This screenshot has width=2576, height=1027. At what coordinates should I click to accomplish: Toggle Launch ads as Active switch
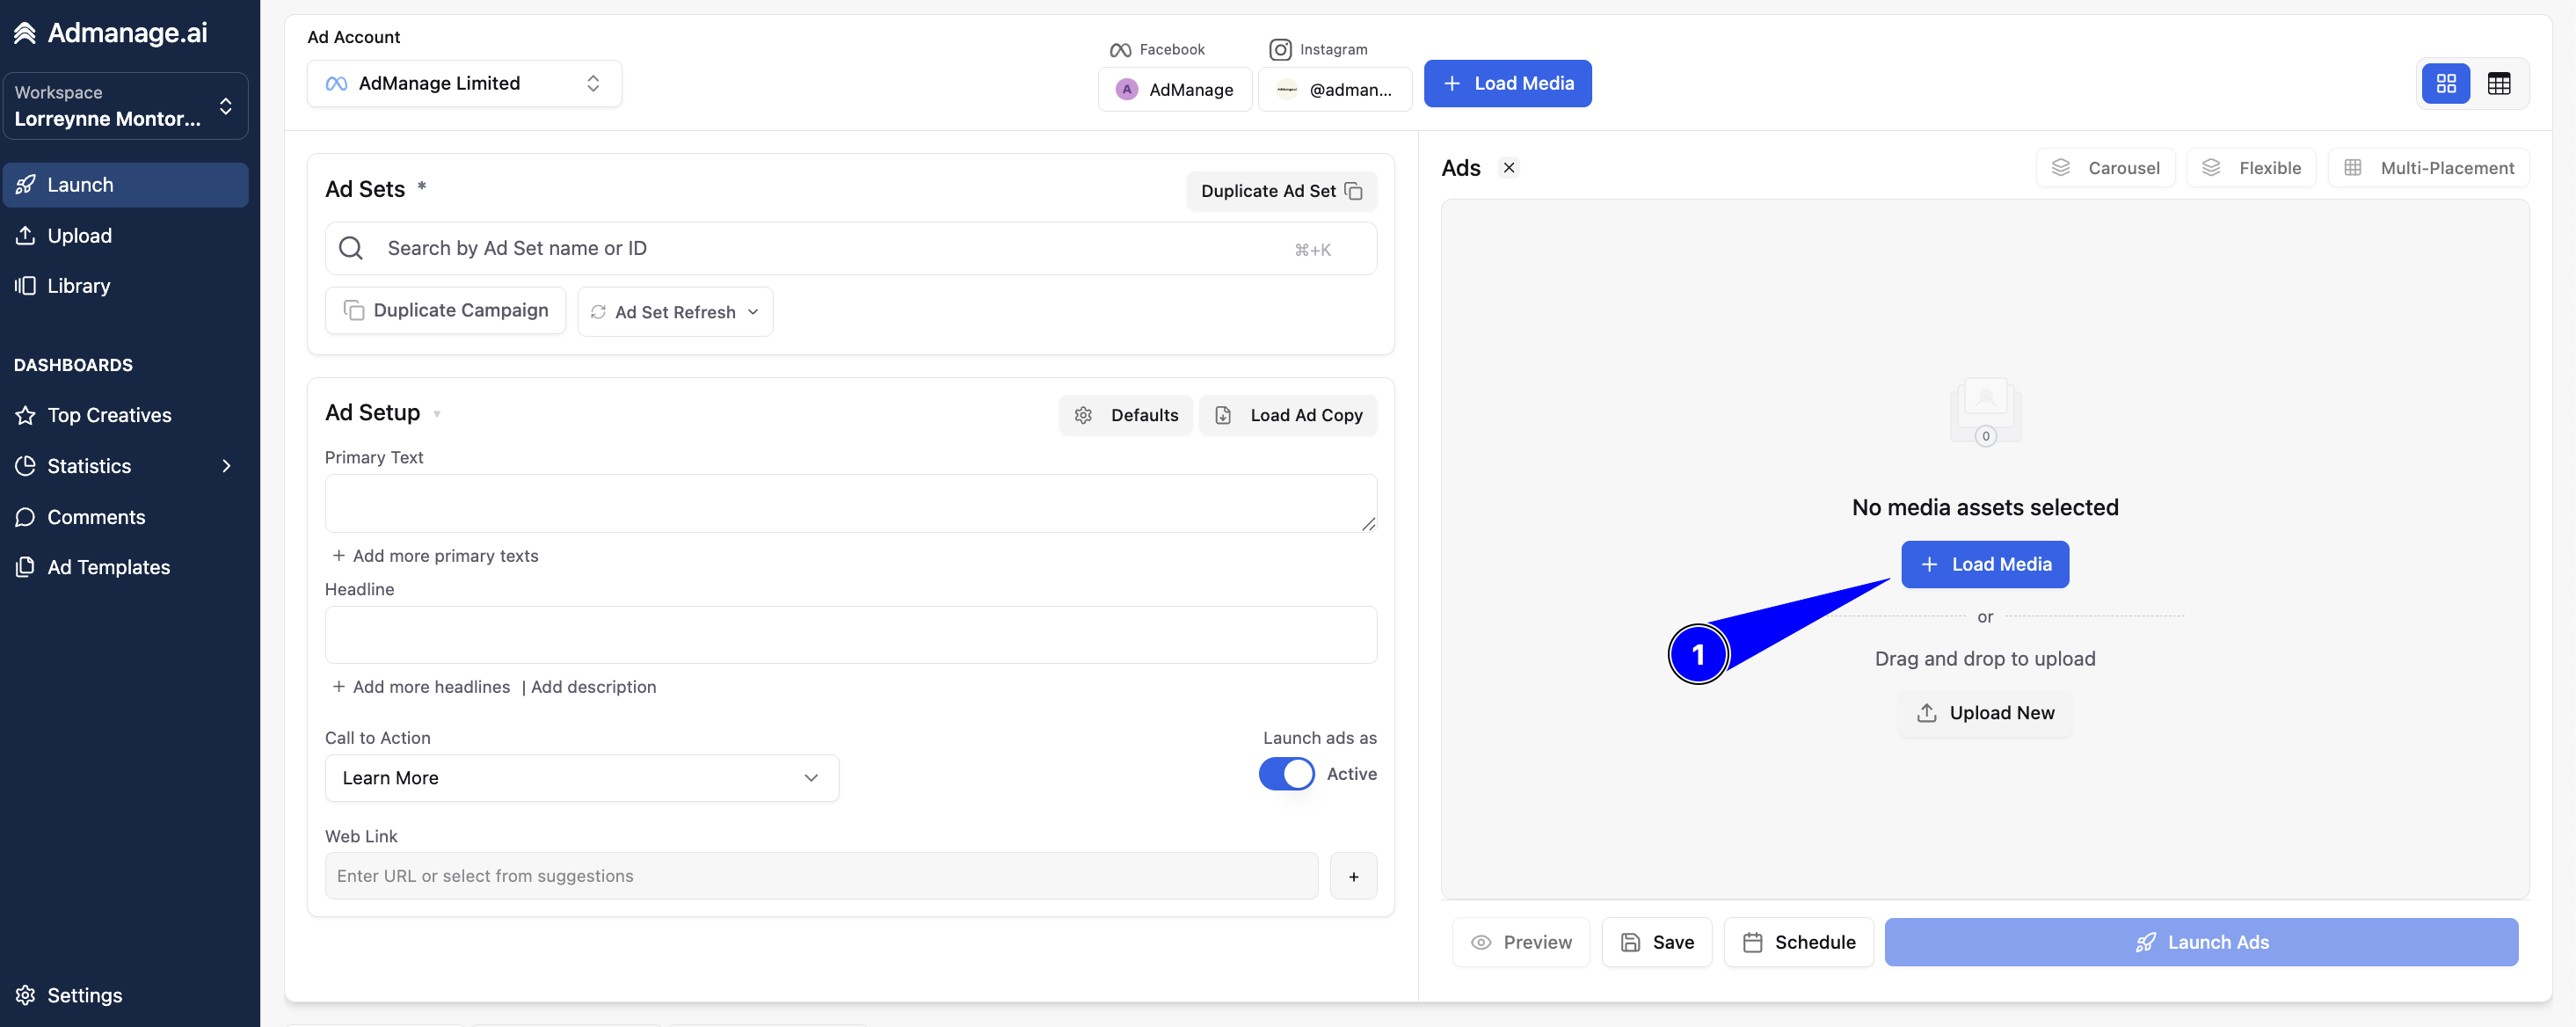[1286, 774]
